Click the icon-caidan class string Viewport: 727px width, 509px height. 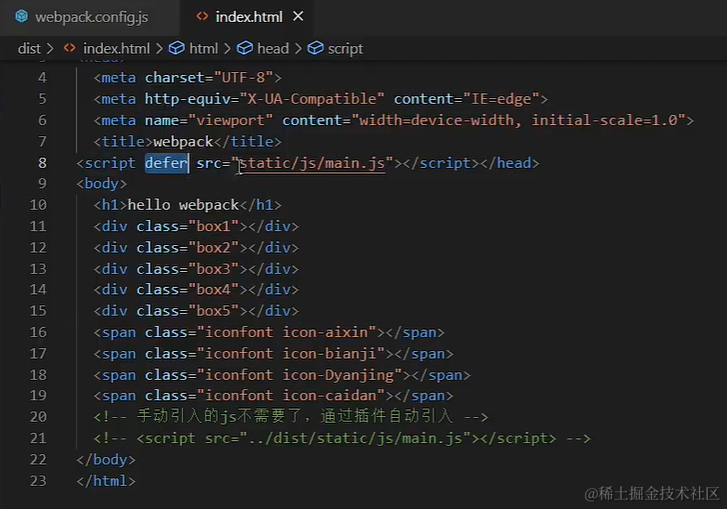[291, 396]
